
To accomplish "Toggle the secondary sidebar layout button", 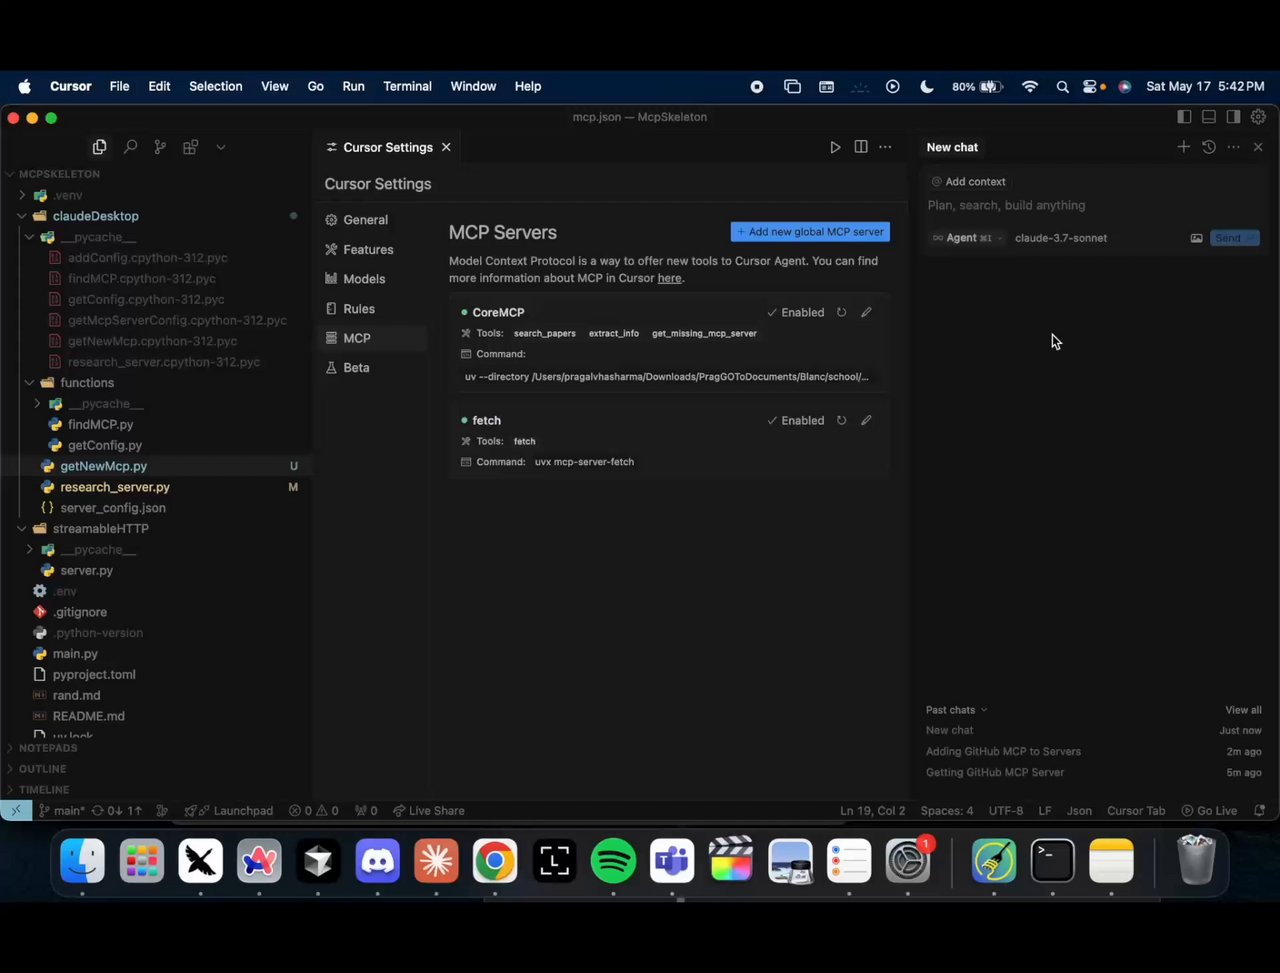I will (1234, 117).
